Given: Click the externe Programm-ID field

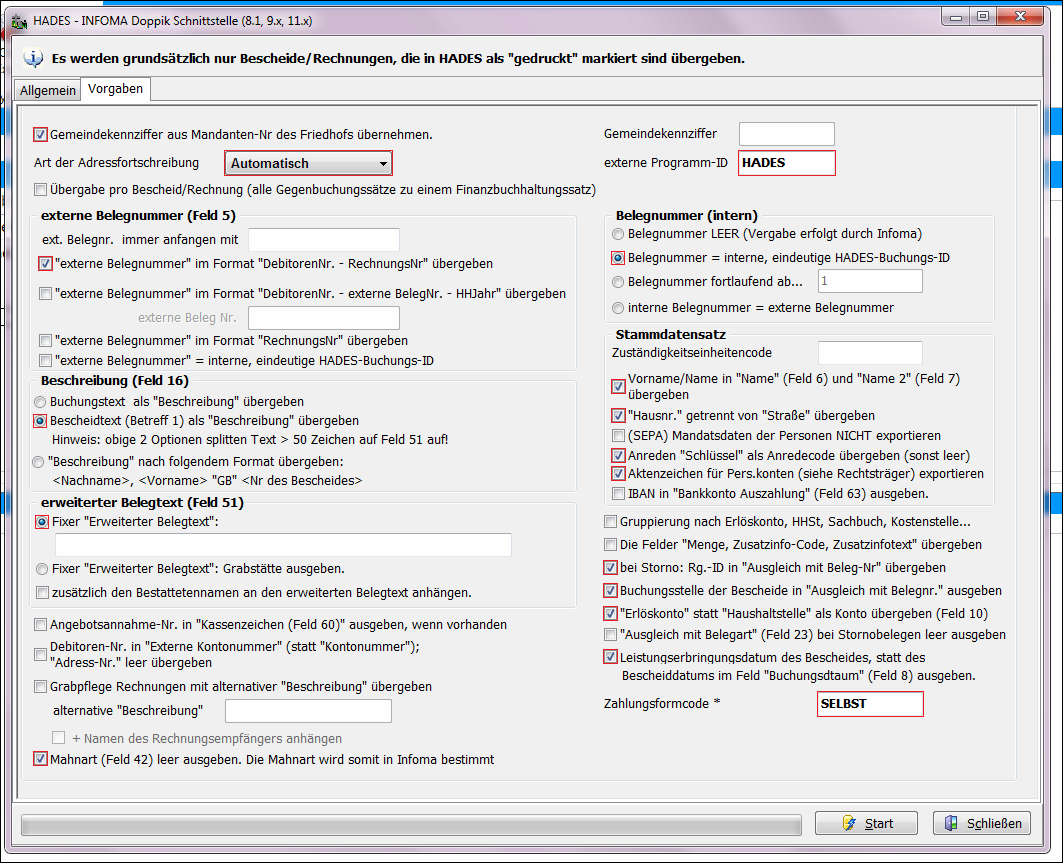Looking at the screenshot, I should pyautogui.click(x=786, y=163).
